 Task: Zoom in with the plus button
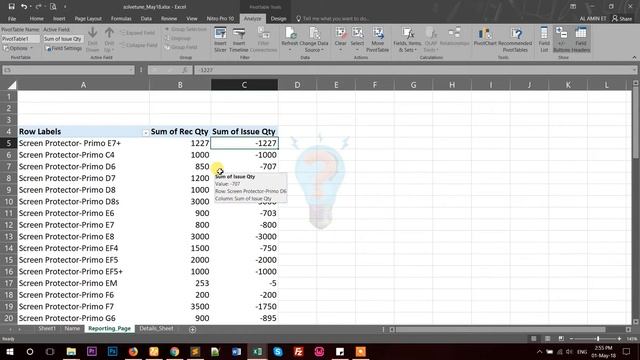(x=619, y=339)
